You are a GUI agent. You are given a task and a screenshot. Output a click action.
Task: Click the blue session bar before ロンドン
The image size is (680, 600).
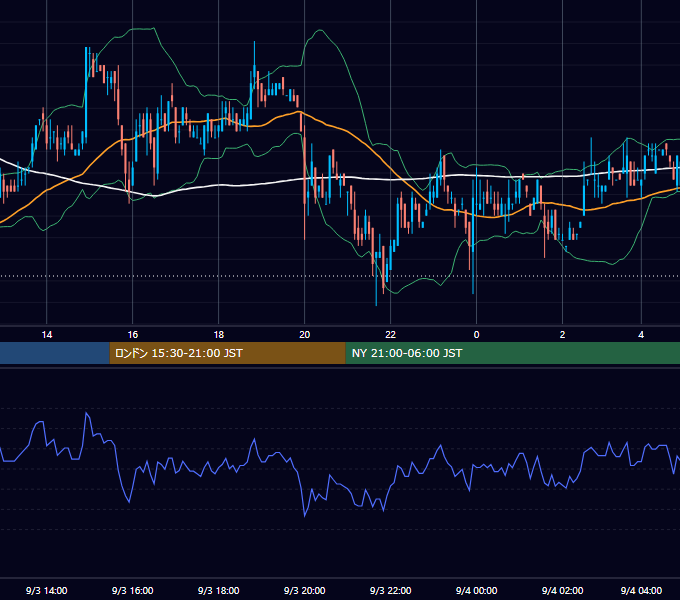(x=55, y=353)
